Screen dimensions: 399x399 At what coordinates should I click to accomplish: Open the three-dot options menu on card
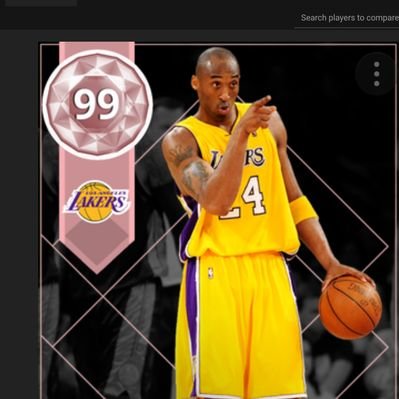coord(377,74)
